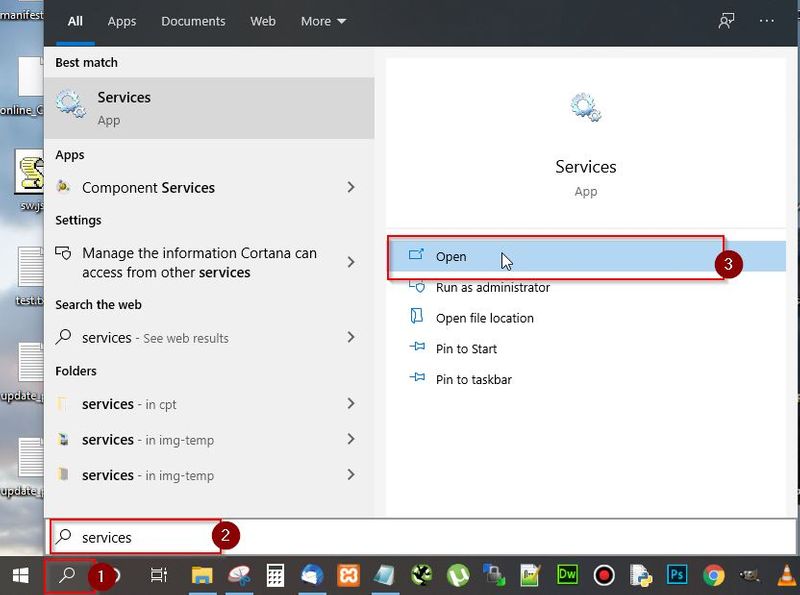Viewport: 800px width, 595px height.
Task: Click the Best match heading
Action: (86, 62)
